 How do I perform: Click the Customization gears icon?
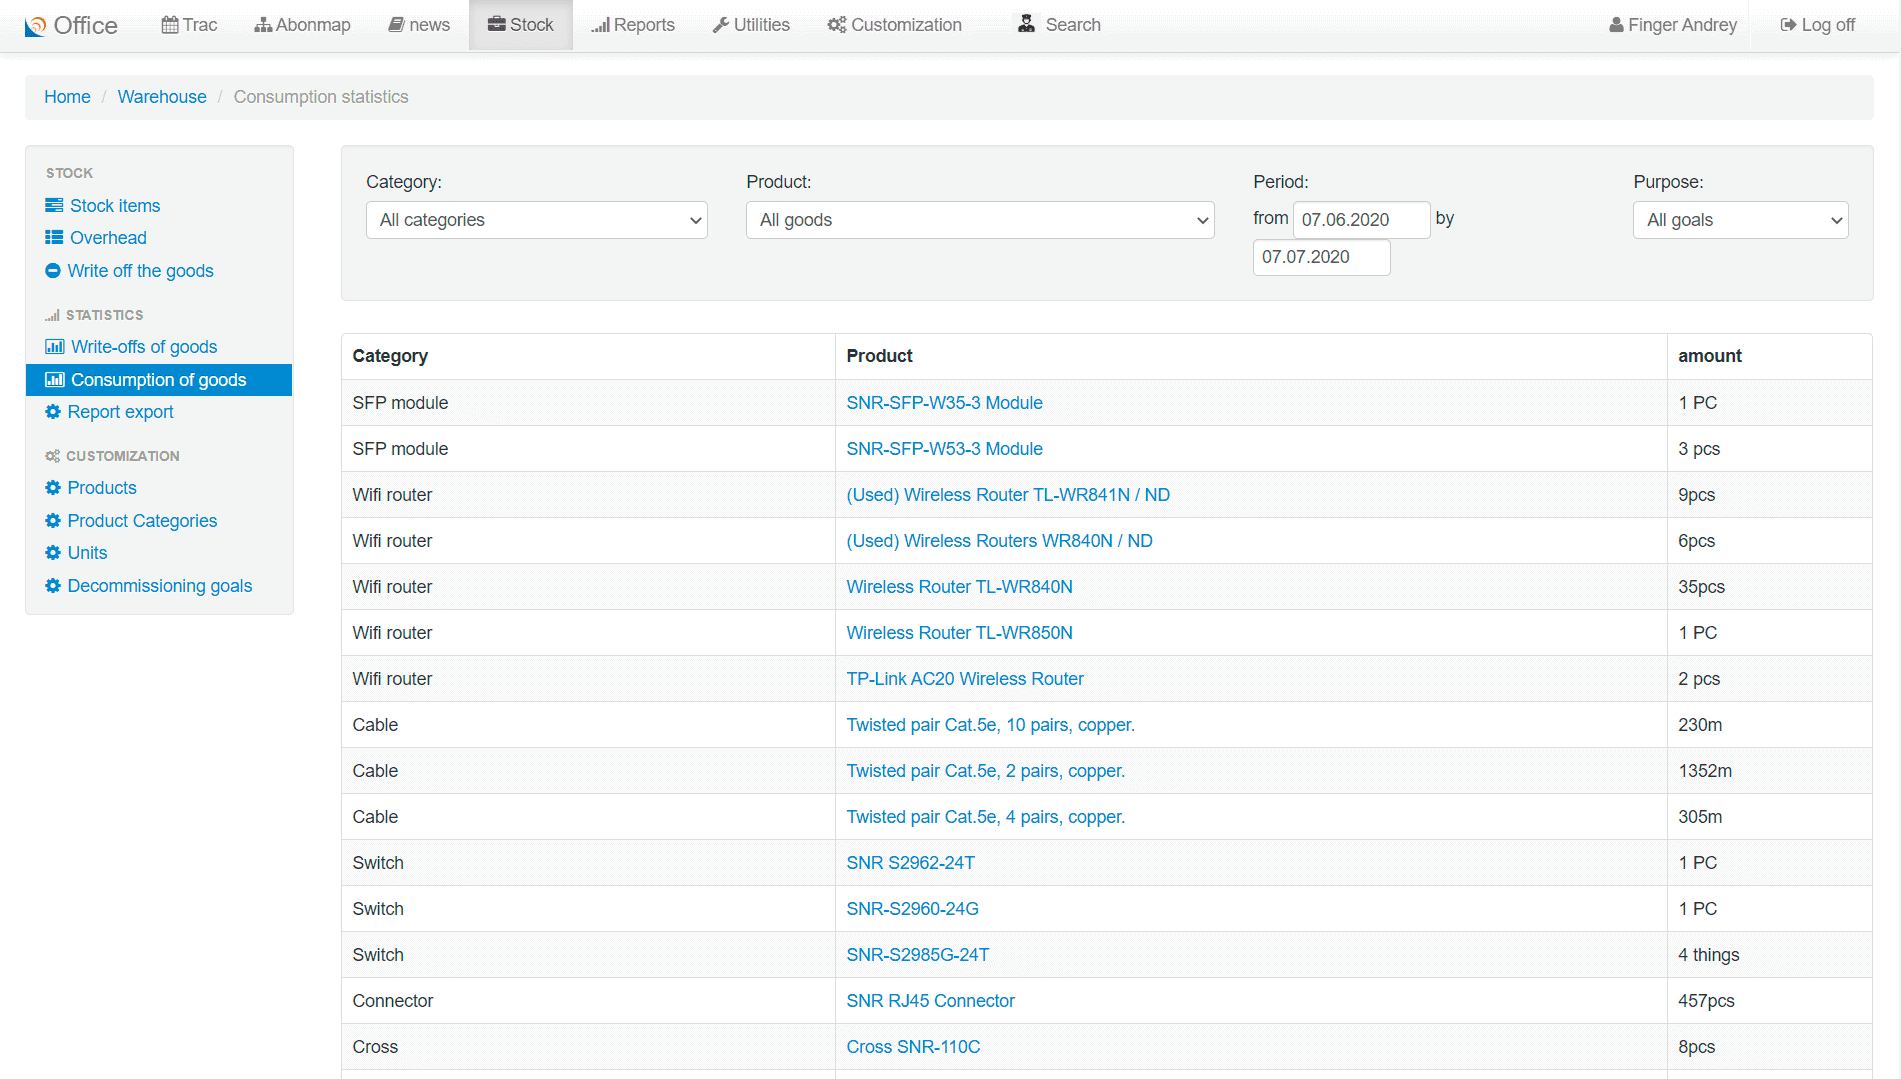[x=837, y=25]
